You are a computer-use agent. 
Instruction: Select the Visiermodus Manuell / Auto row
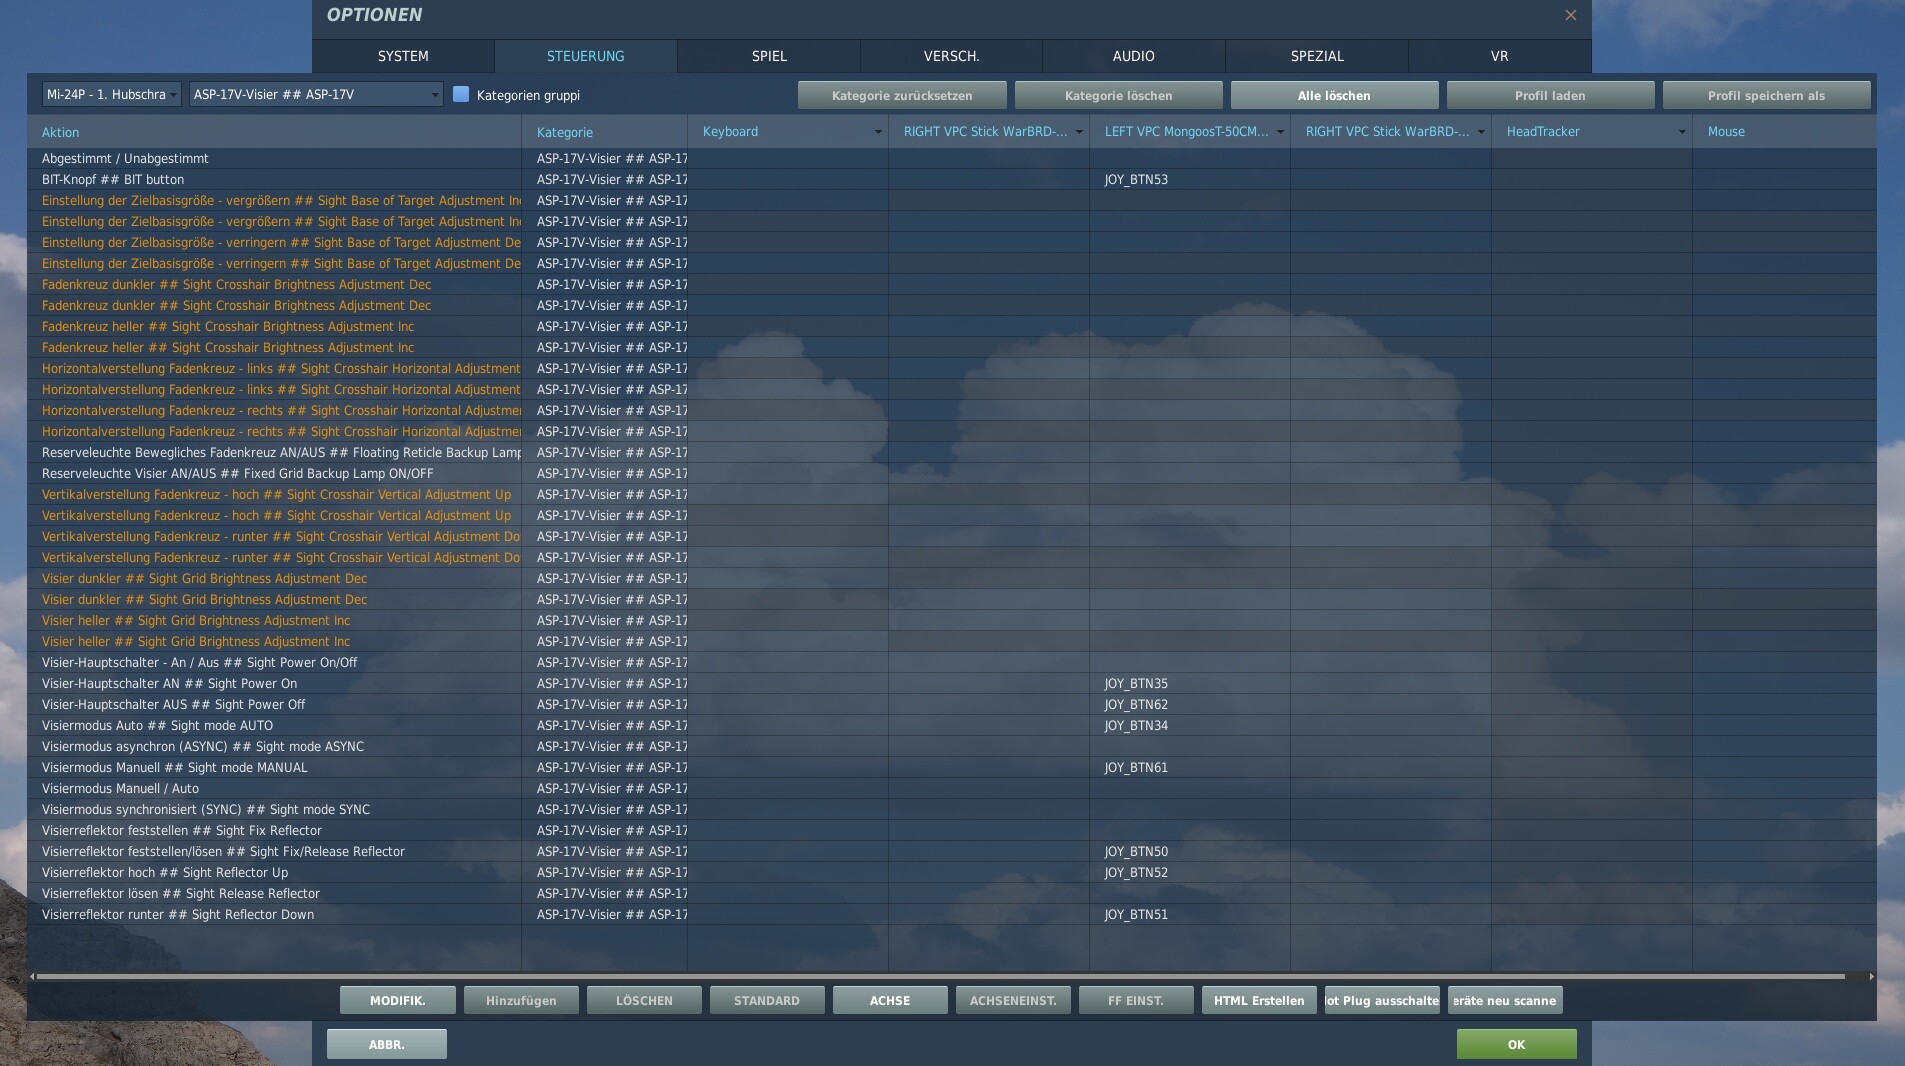pyautogui.click(x=951, y=789)
